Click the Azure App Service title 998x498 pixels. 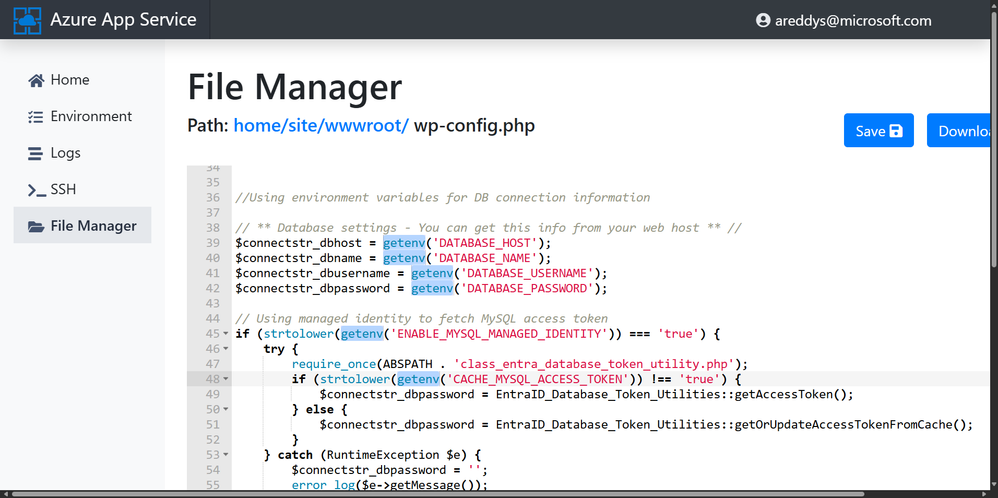[123, 20]
